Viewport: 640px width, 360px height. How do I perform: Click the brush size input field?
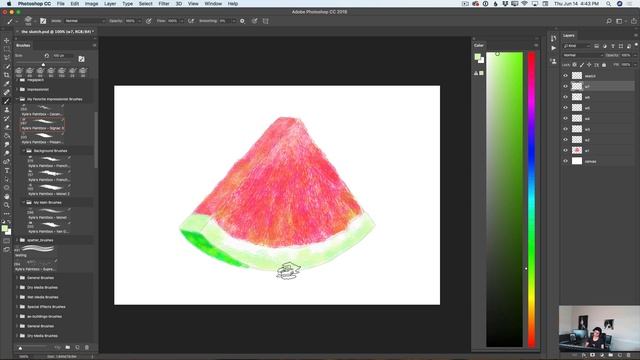click(62, 56)
